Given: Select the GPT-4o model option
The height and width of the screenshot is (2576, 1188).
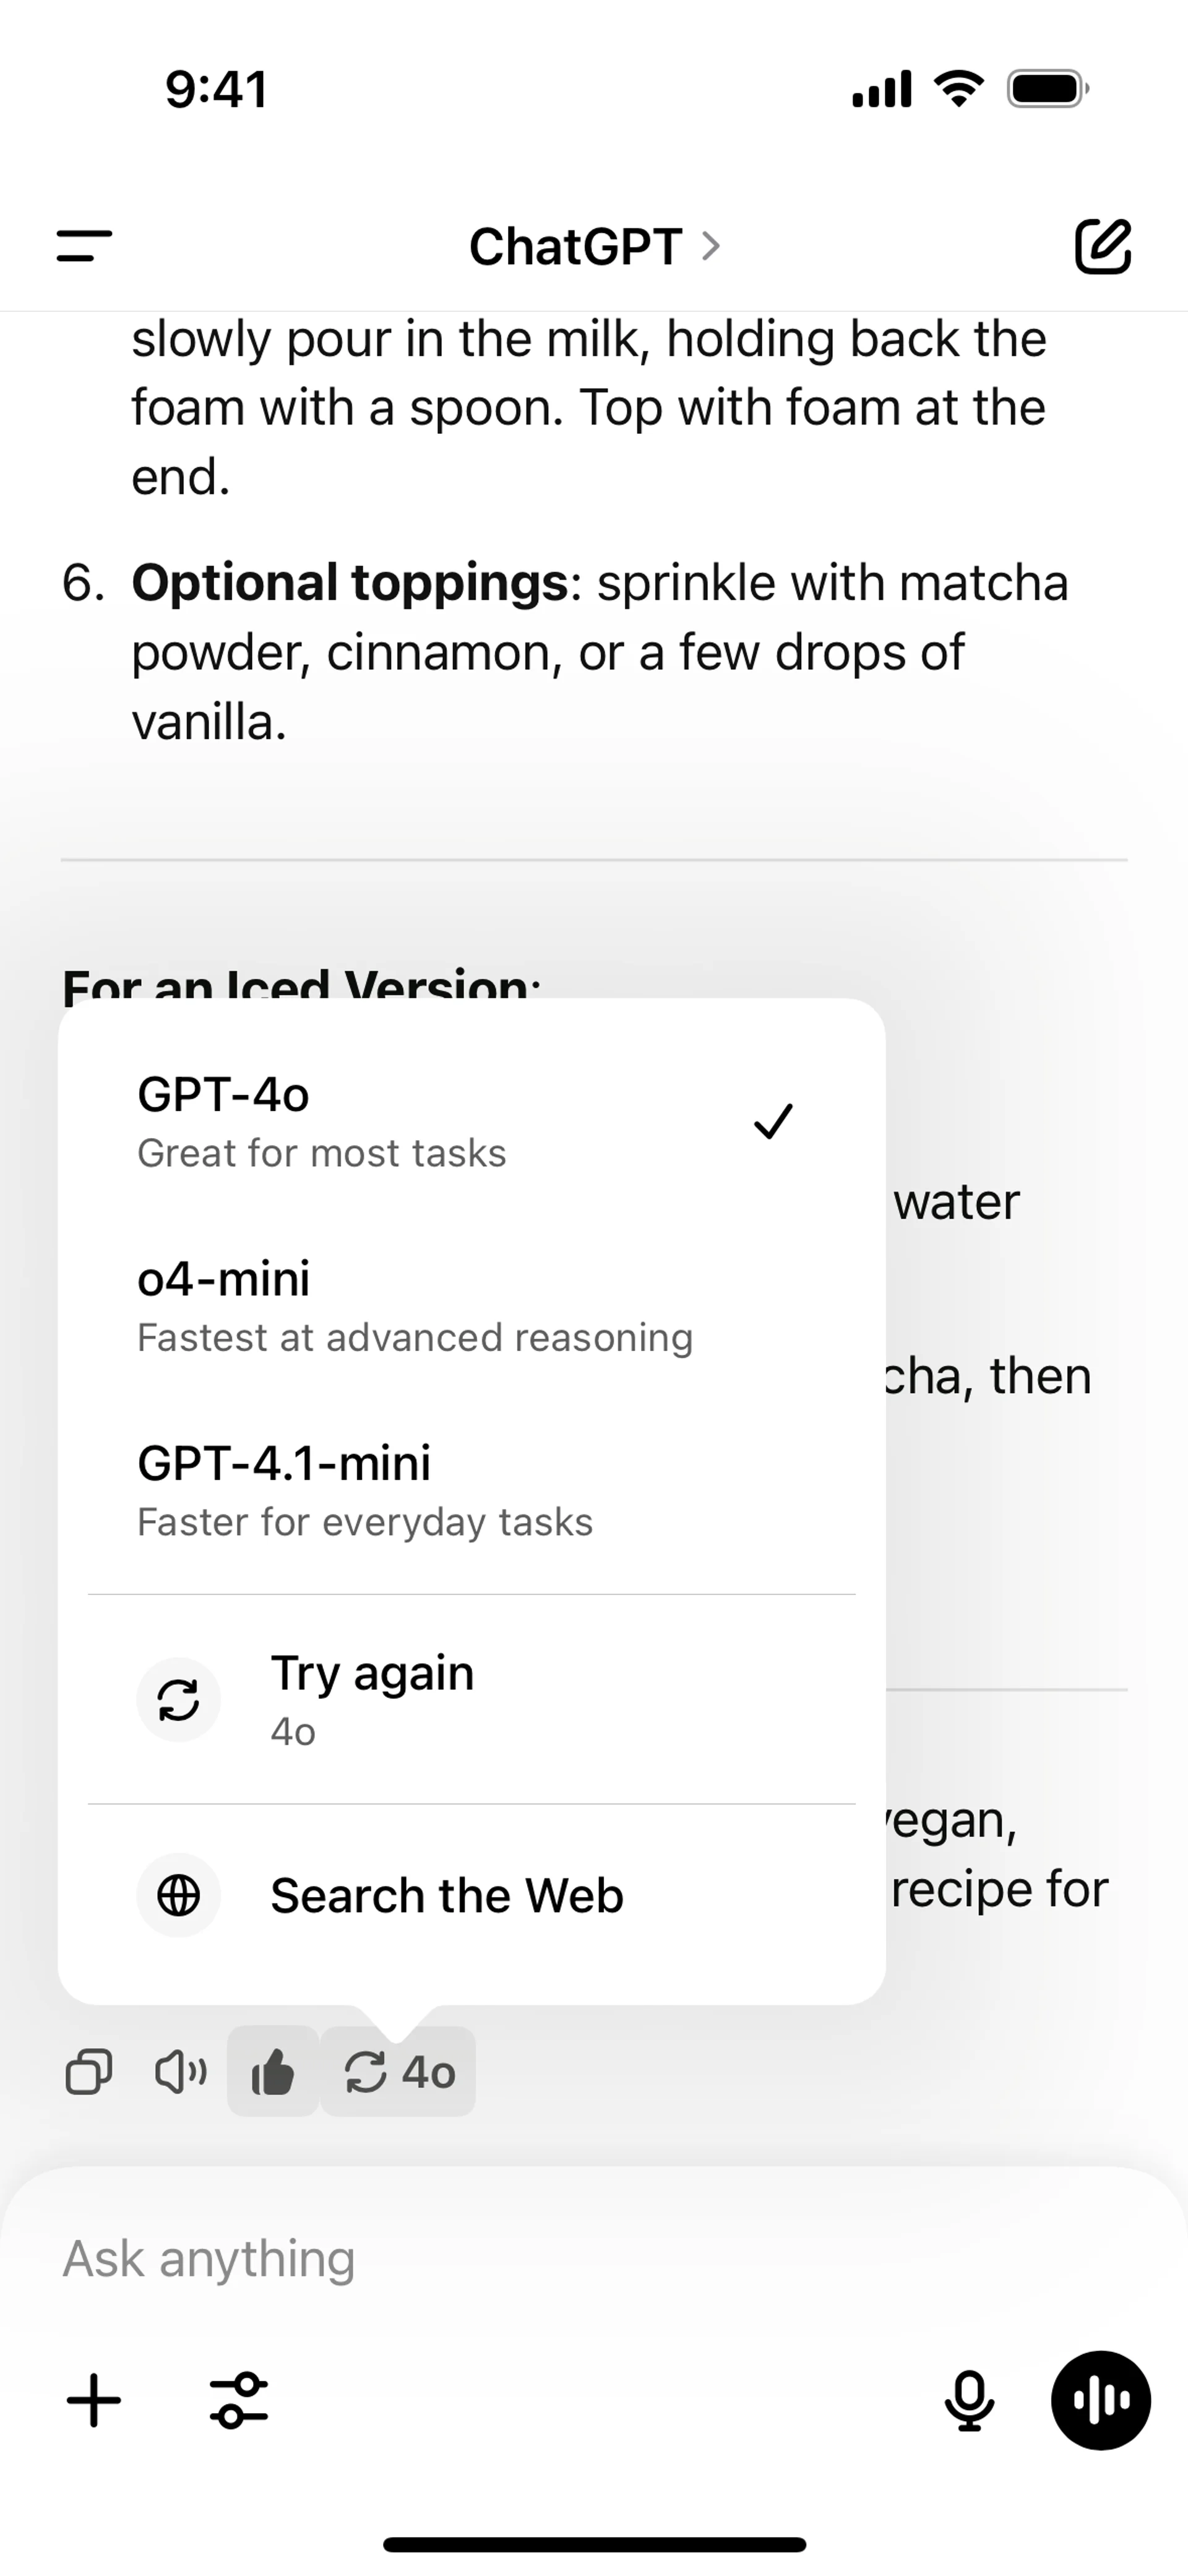Looking at the screenshot, I should pyautogui.click(x=400, y=1120).
